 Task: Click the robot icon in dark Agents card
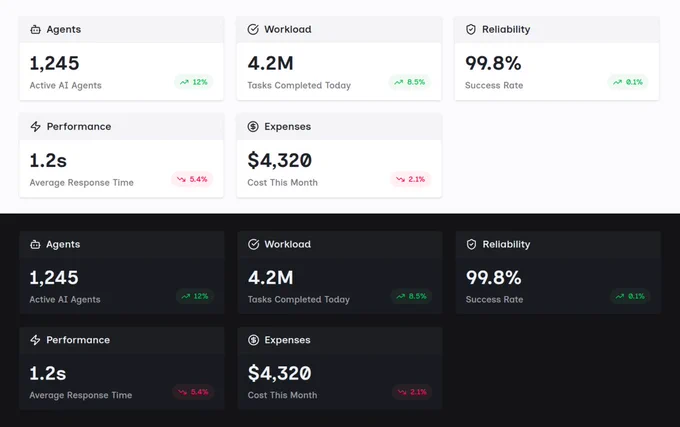point(36,244)
